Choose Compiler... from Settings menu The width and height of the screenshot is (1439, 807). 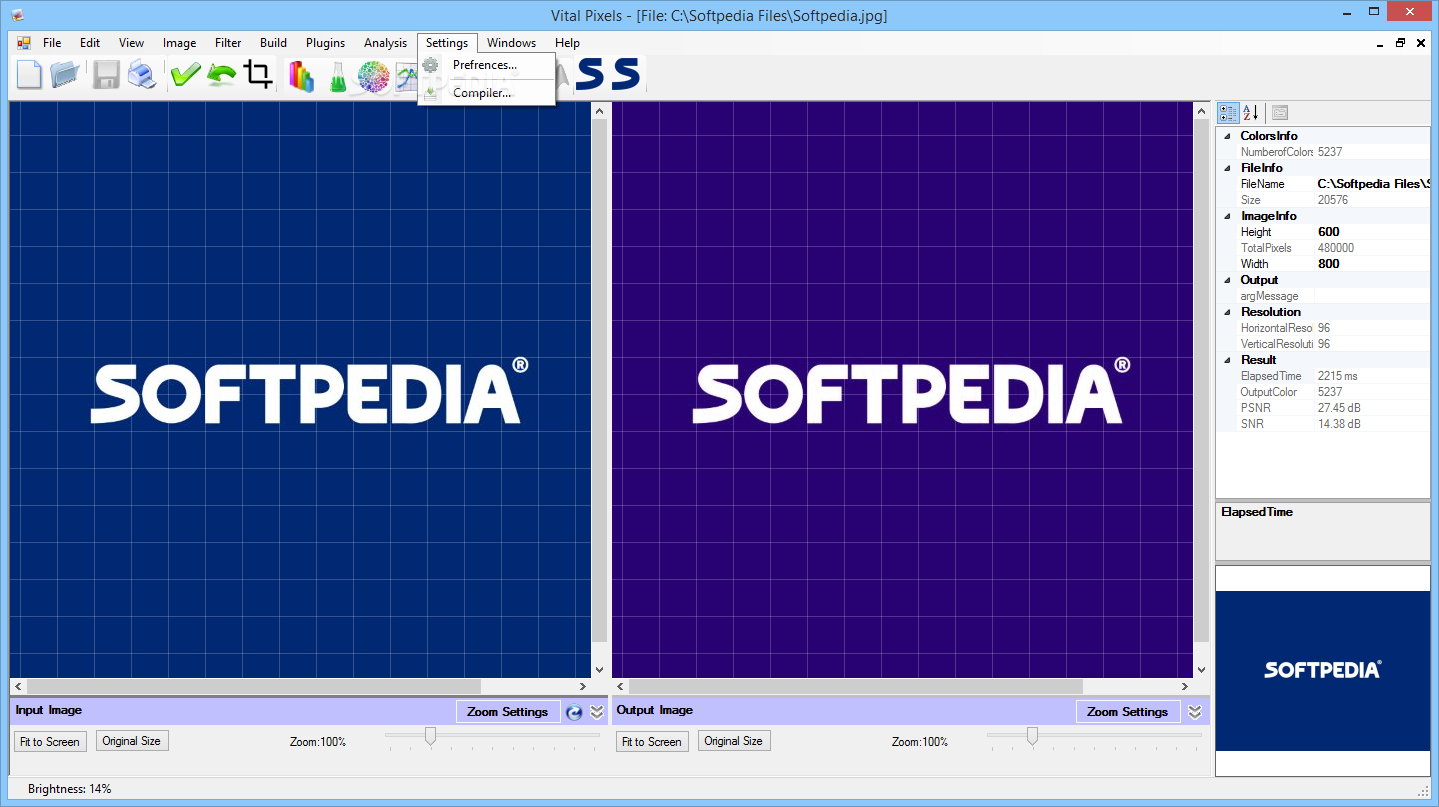(x=487, y=93)
